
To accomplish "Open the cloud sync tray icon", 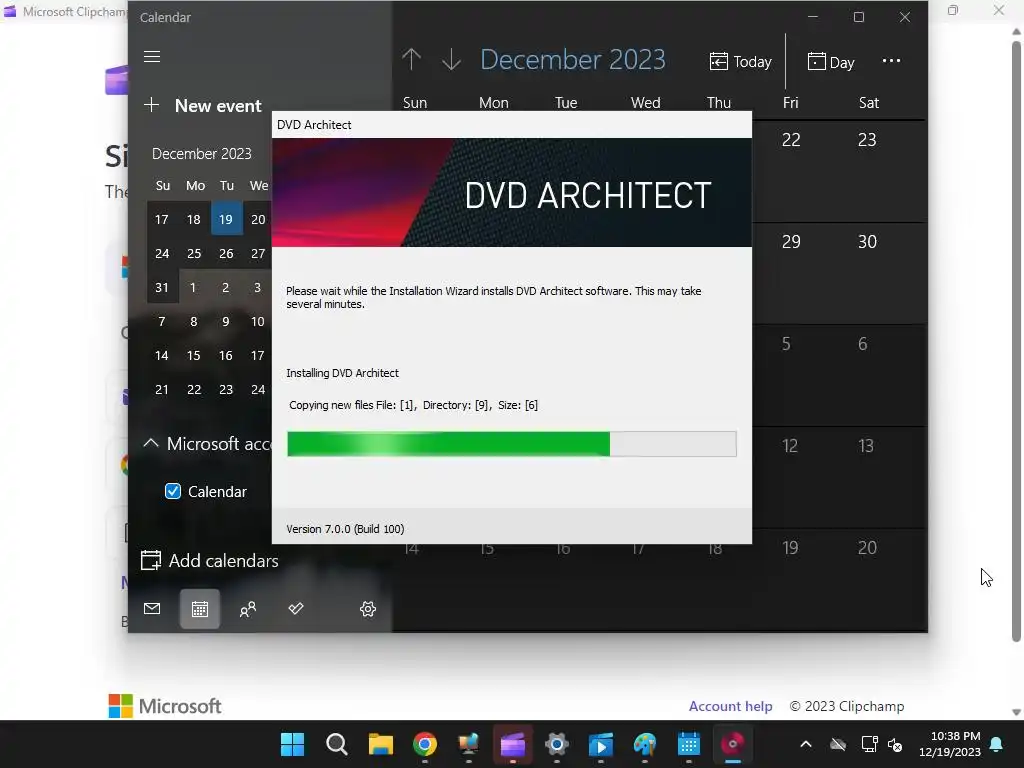I will pos(838,744).
